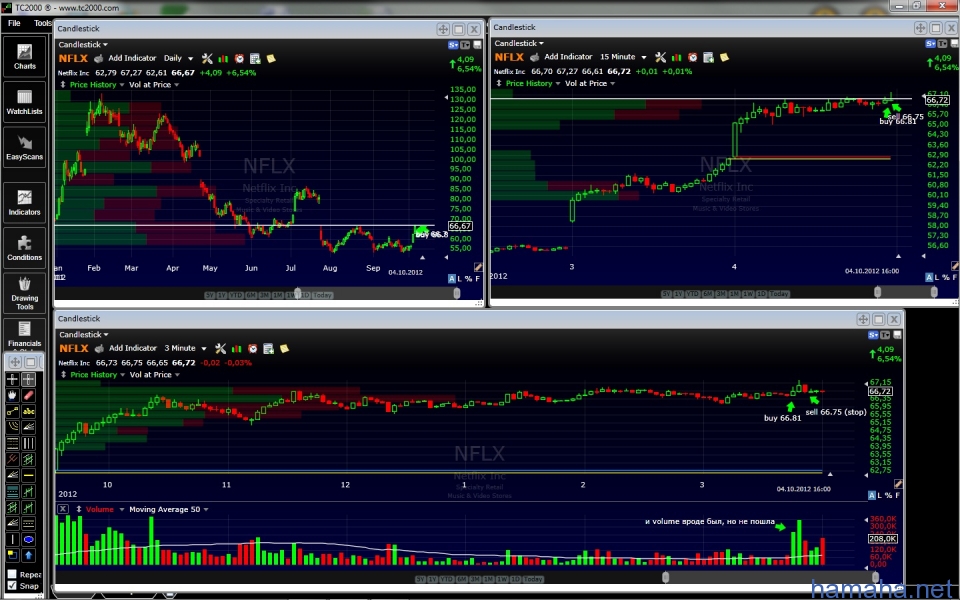The image size is (960, 600).
Task: Open chart settings wrench in Daily chart
Action: coord(207,59)
